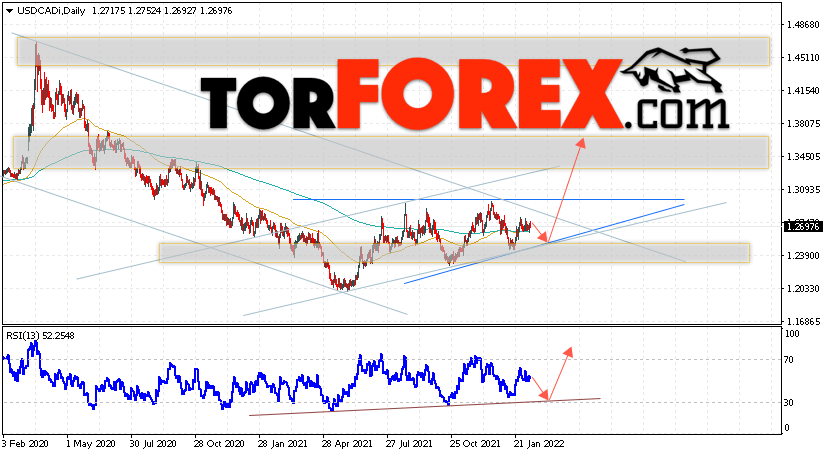Click the 28 Jan 2021 date label
Image resolution: width=827 pixels, height=455 pixels.
tap(283, 444)
